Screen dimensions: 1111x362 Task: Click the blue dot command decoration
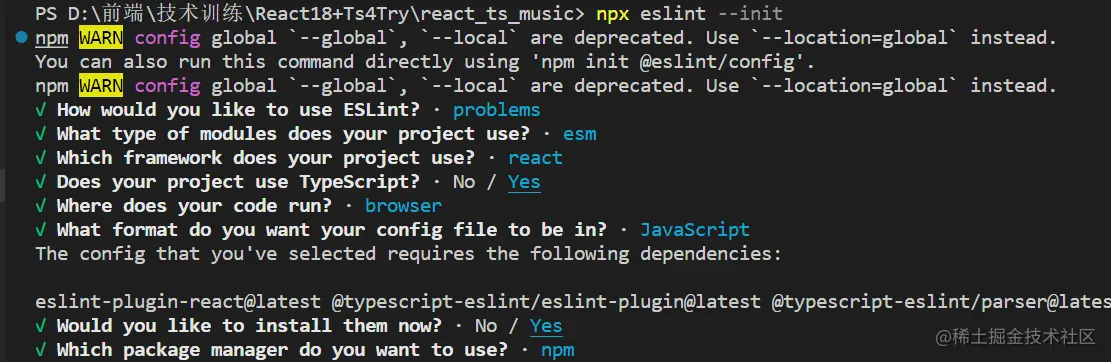(x=21, y=38)
